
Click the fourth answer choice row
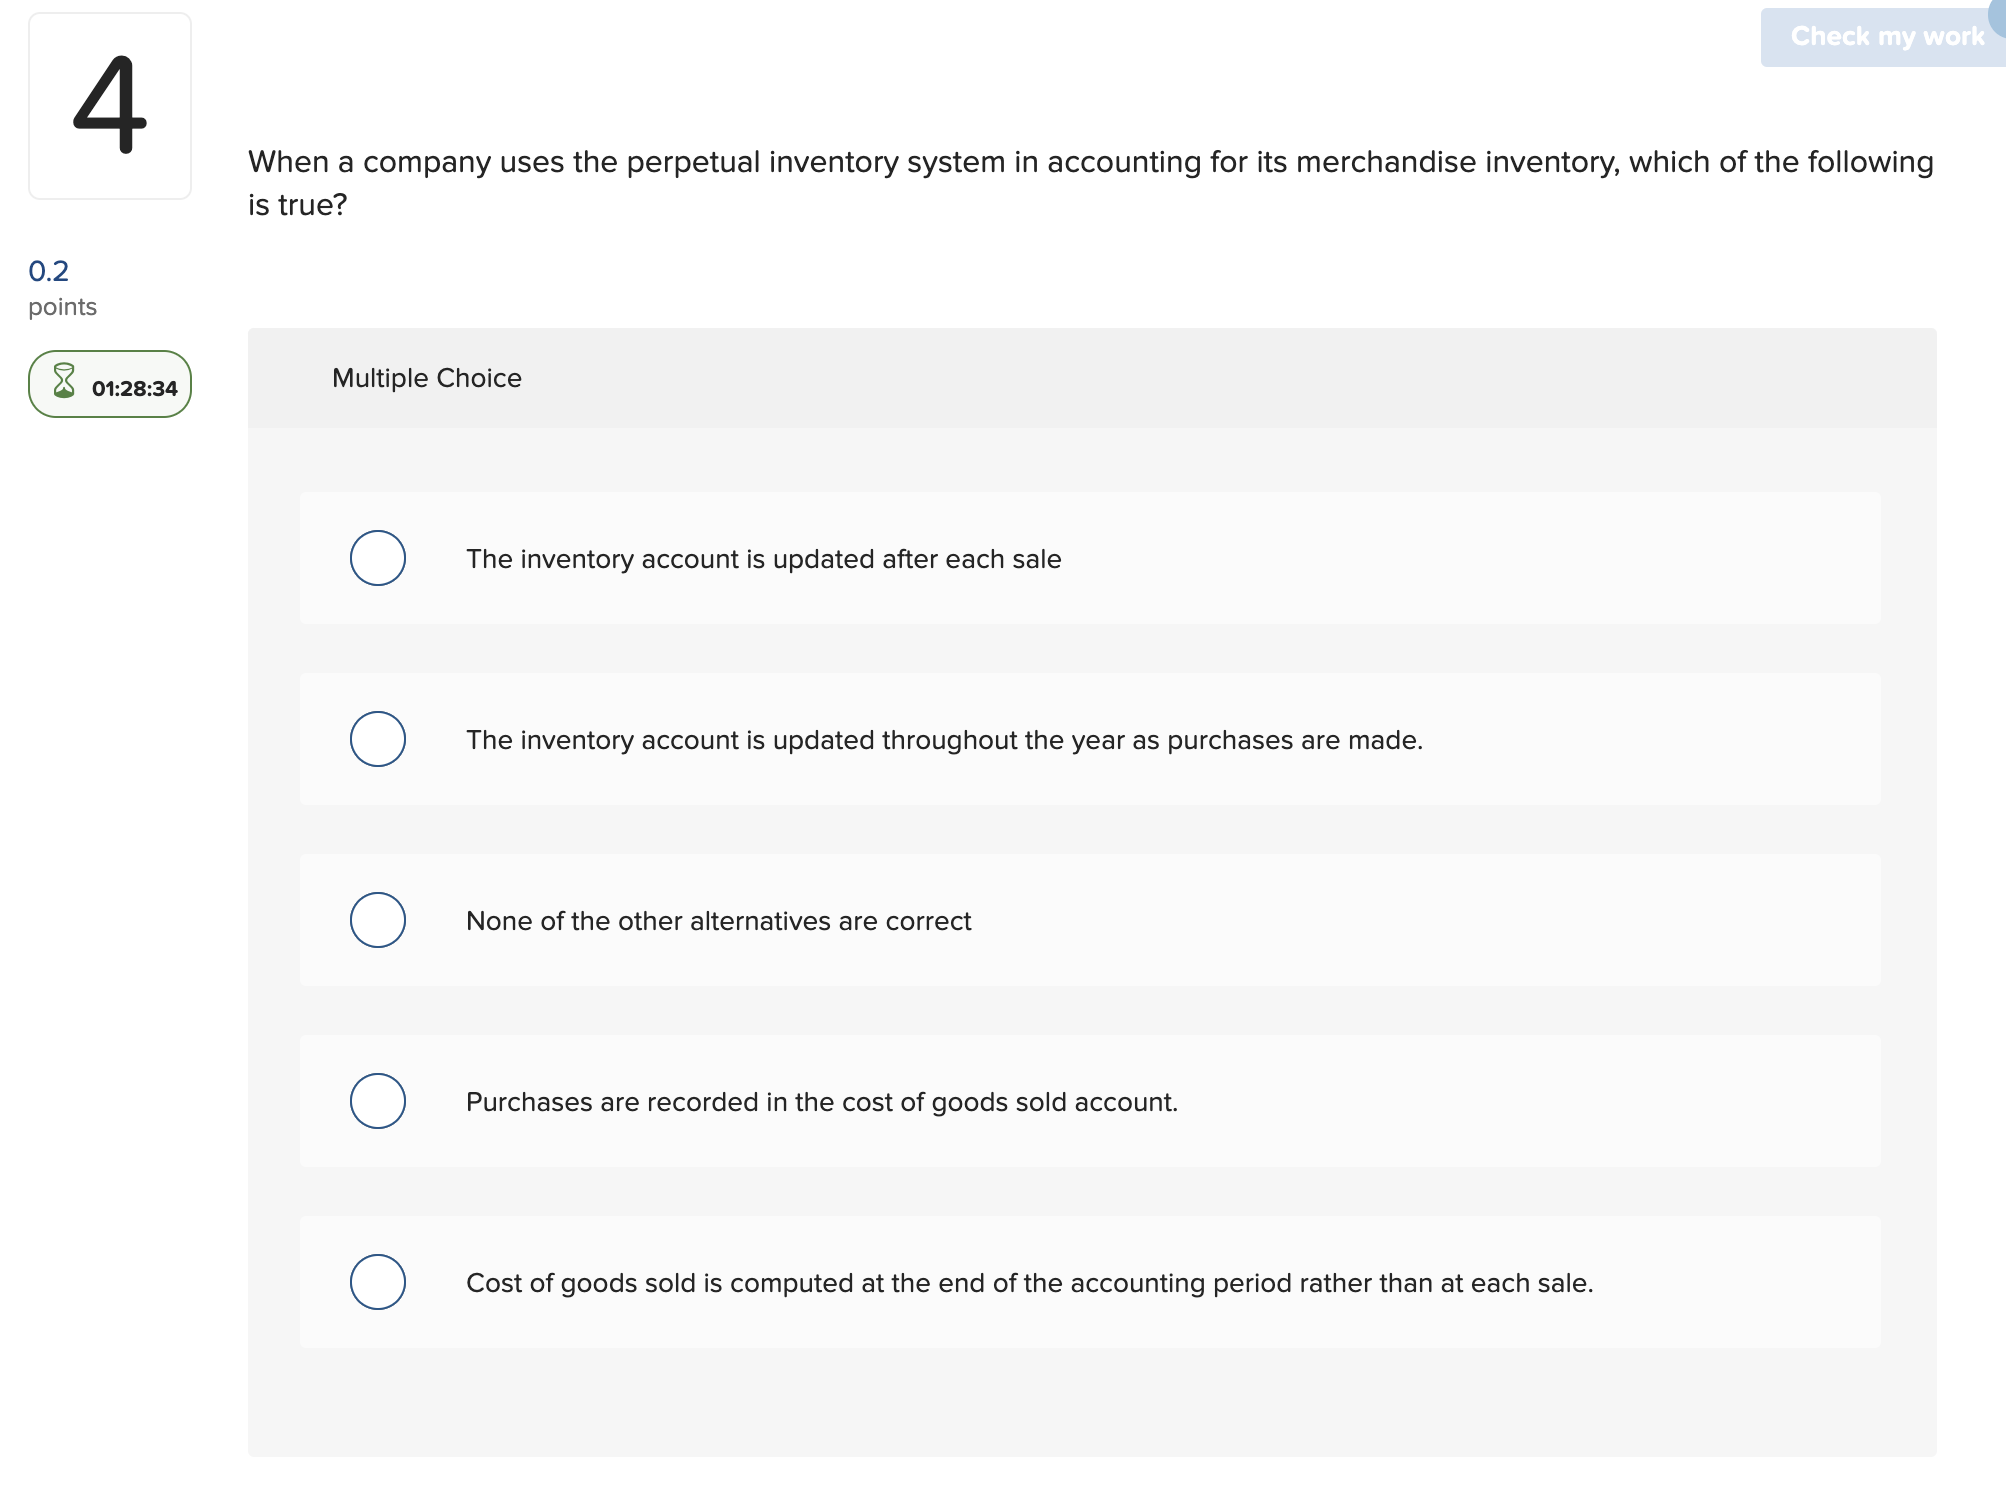pyautogui.click(x=822, y=1101)
